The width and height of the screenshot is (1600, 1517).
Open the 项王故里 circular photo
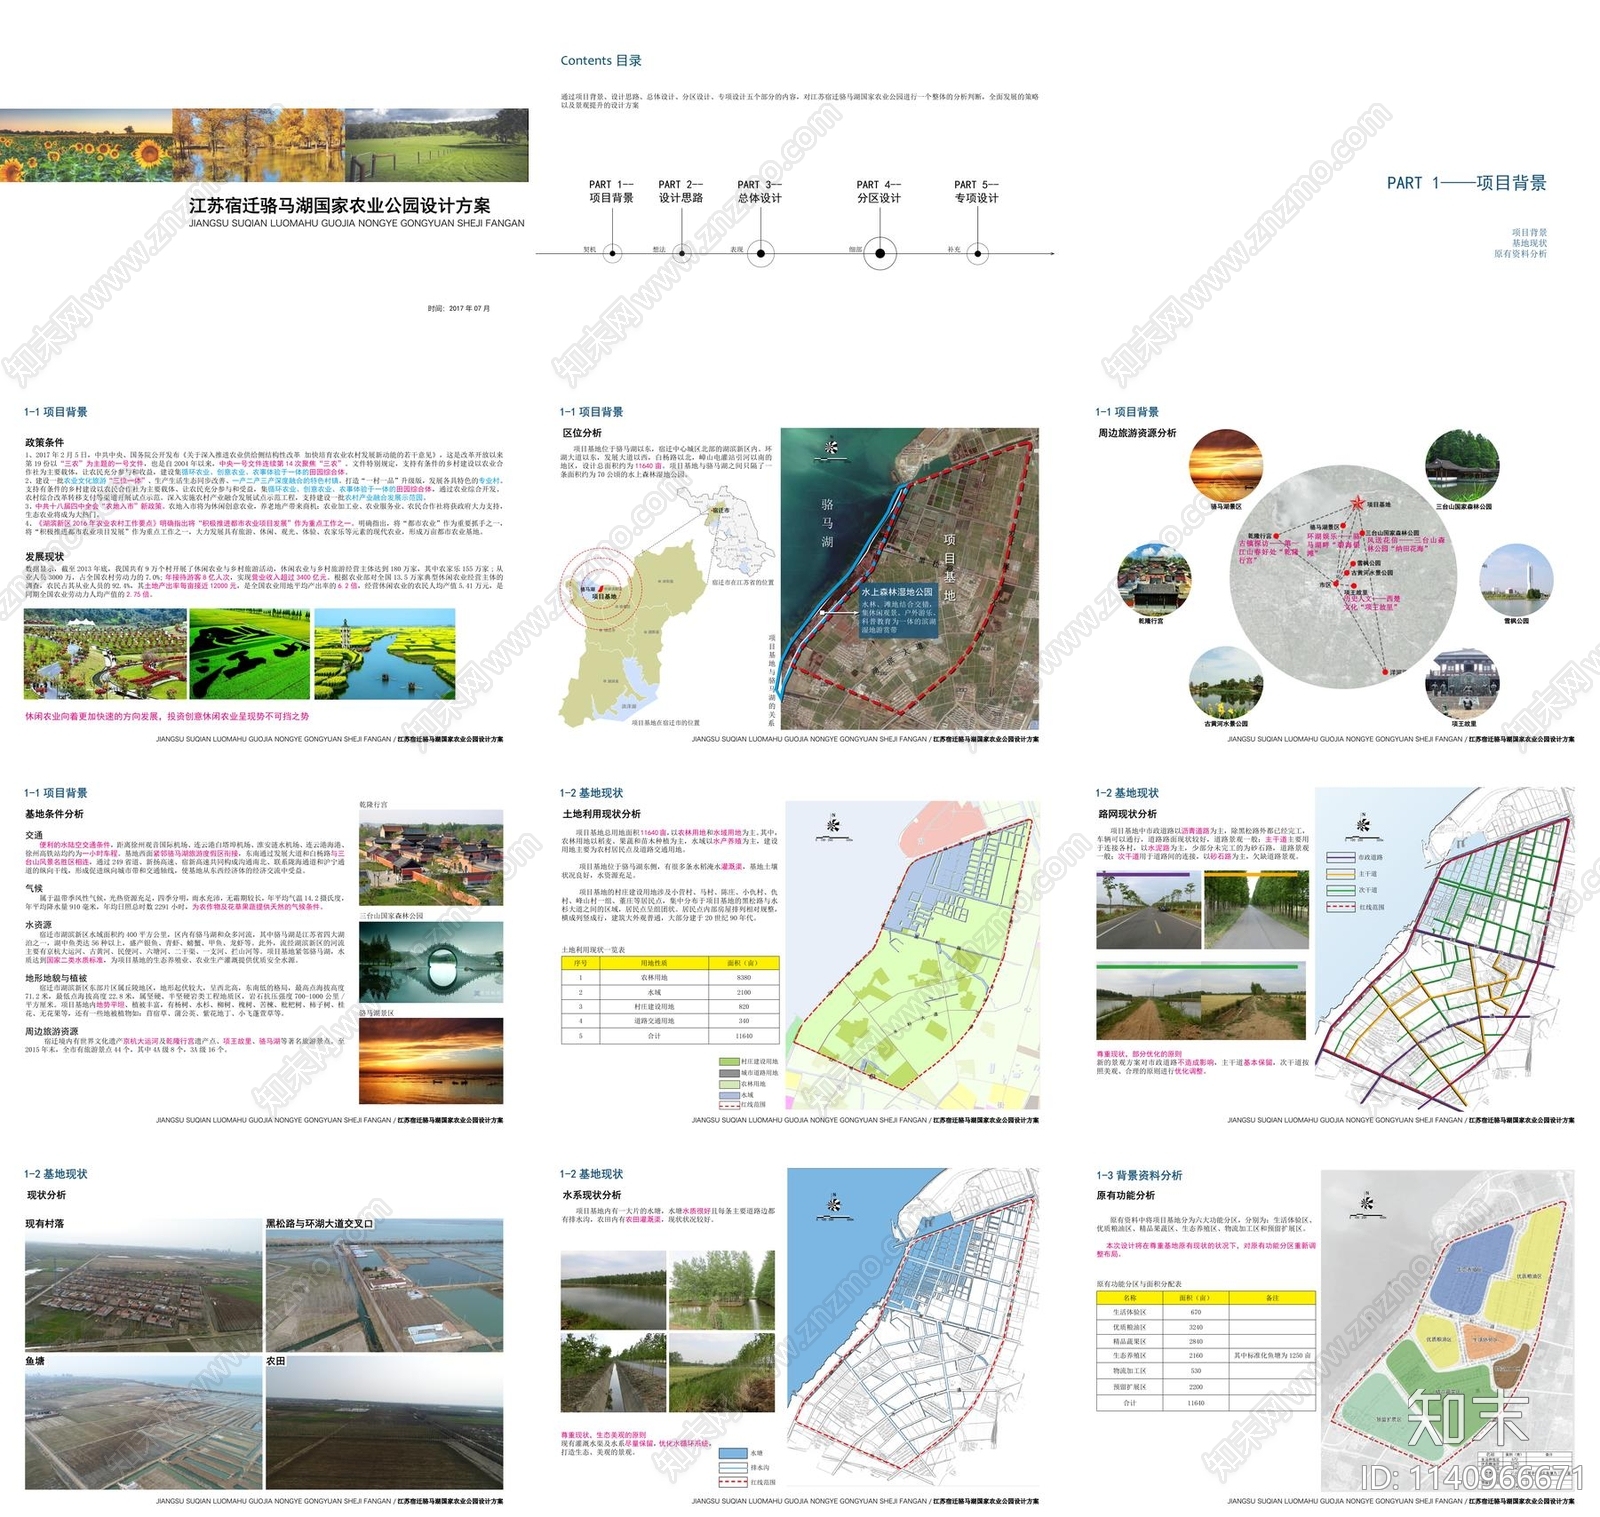pos(1462,683)
